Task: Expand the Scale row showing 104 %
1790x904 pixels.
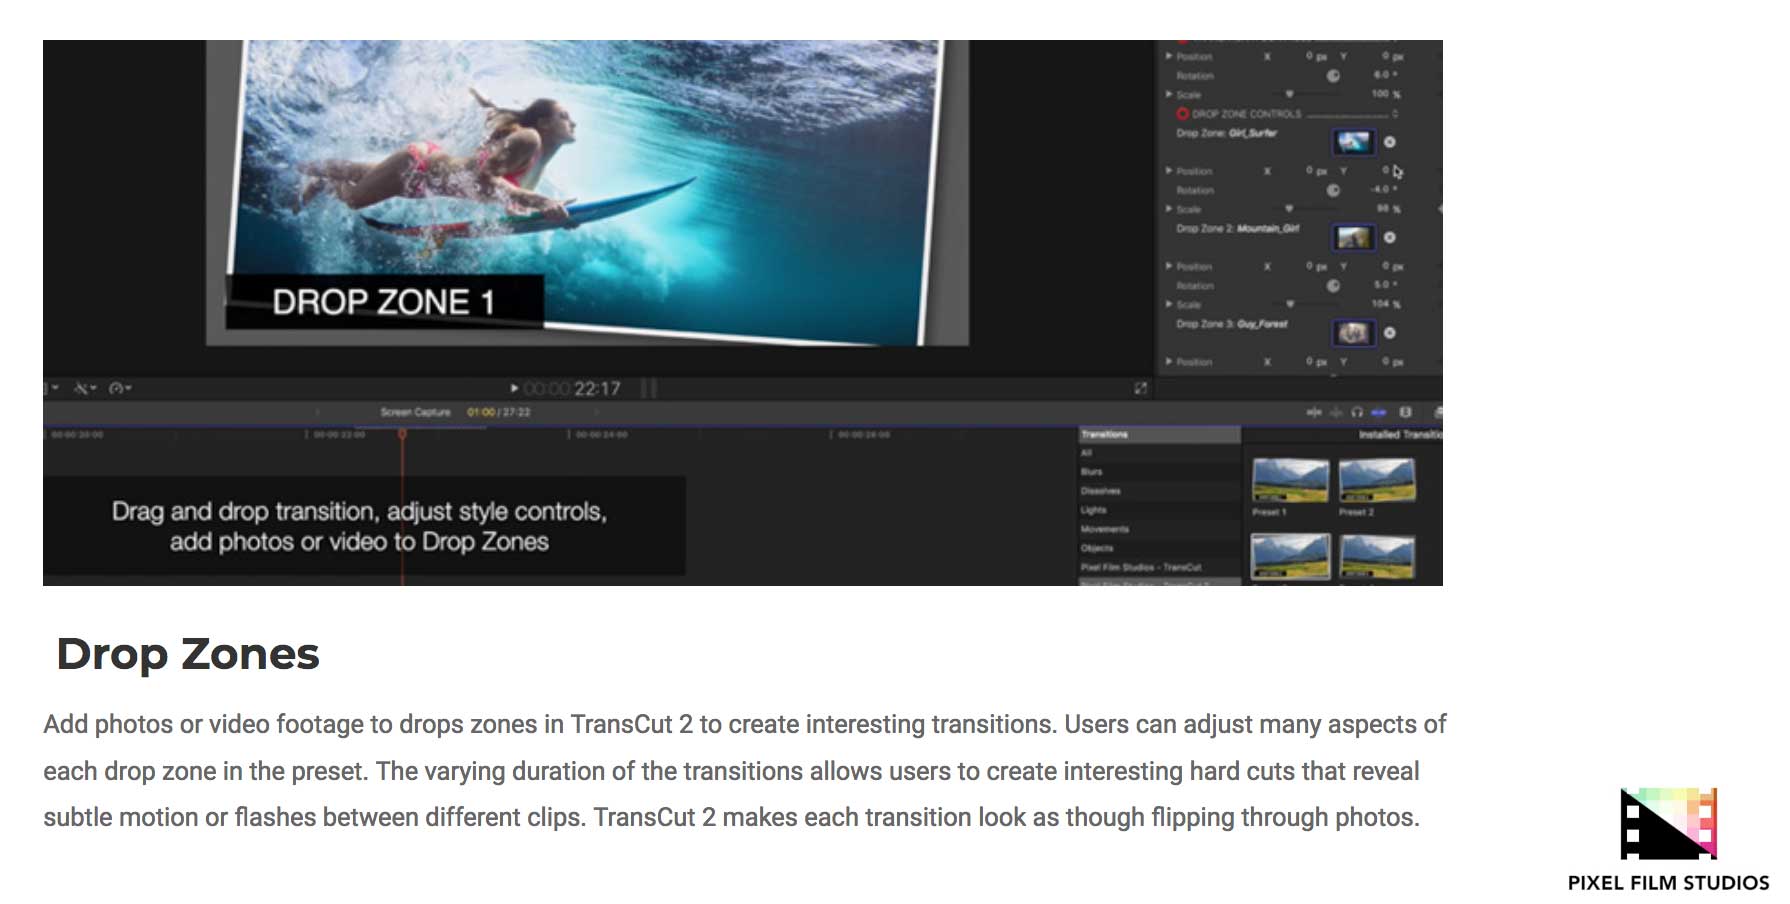Action: pos(1169,304)
